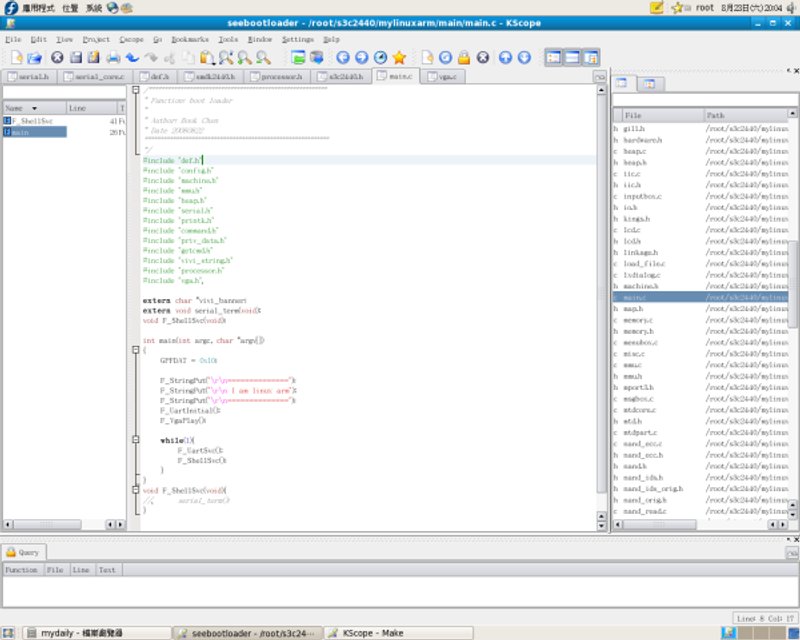Click the Name column sort arrow in the tag list
Image resolution: width=800 pixels, height=640 pixels.
point(34,109)
